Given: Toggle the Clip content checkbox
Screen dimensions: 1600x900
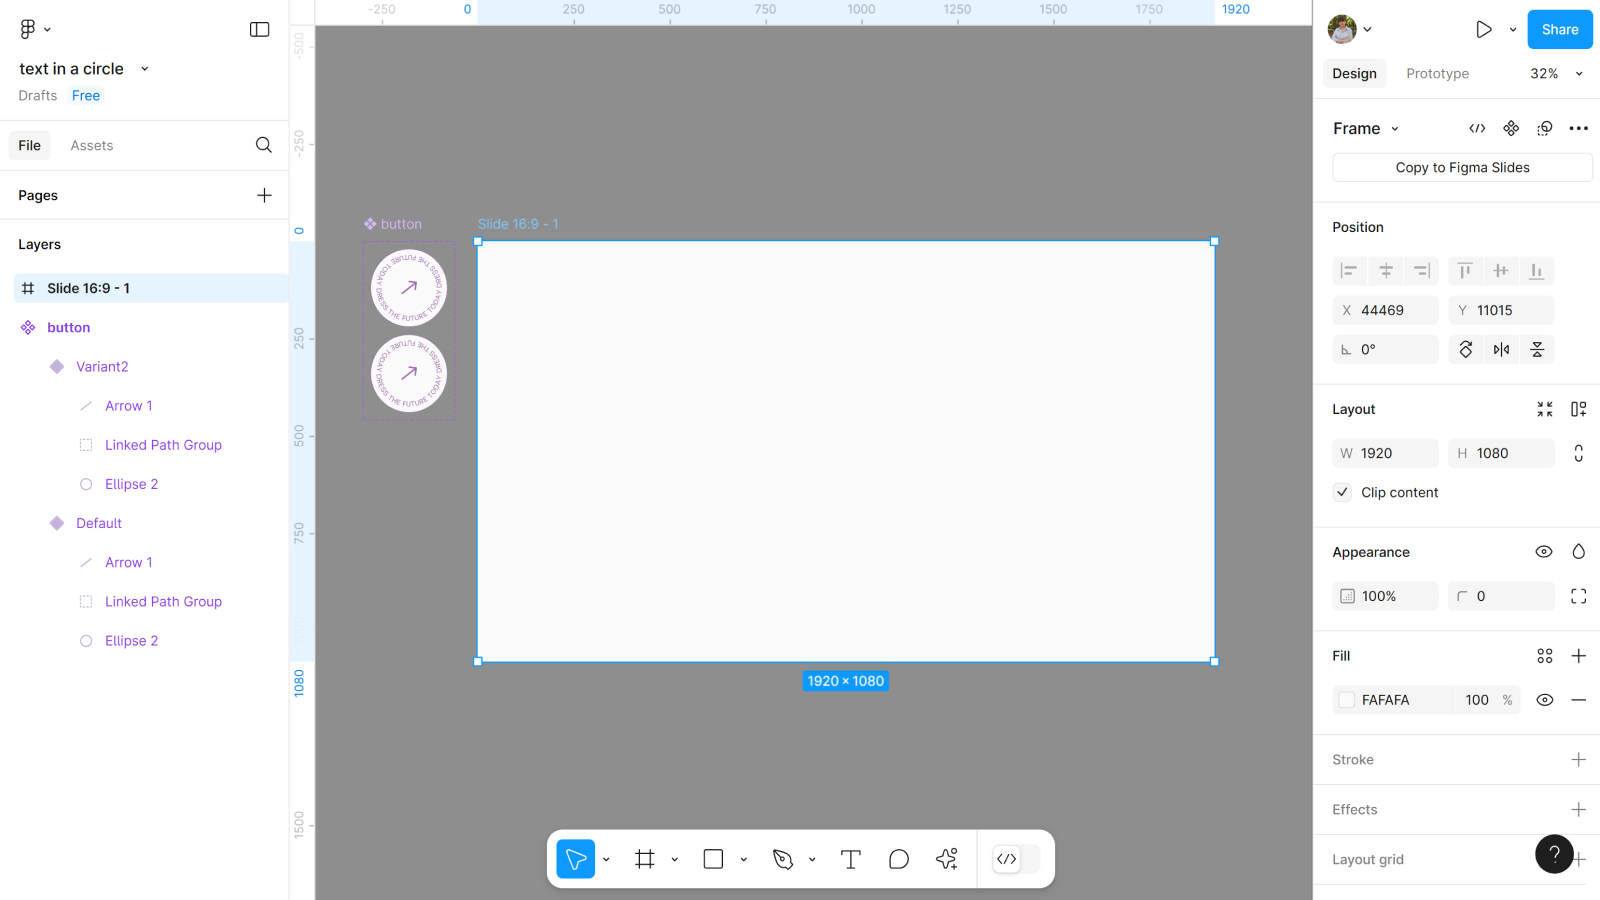Looking at the screenshot, I should pyautogui.click(x=1343, y=492).
